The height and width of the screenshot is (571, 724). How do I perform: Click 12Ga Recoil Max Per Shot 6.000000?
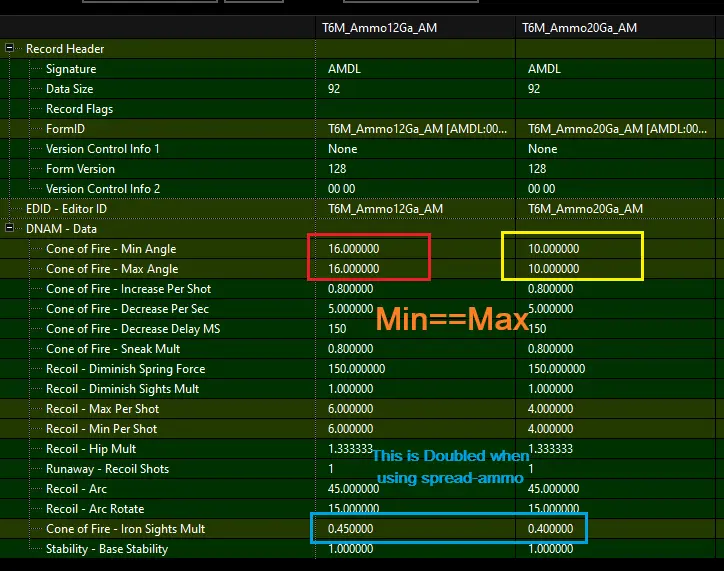click(350, 409)
